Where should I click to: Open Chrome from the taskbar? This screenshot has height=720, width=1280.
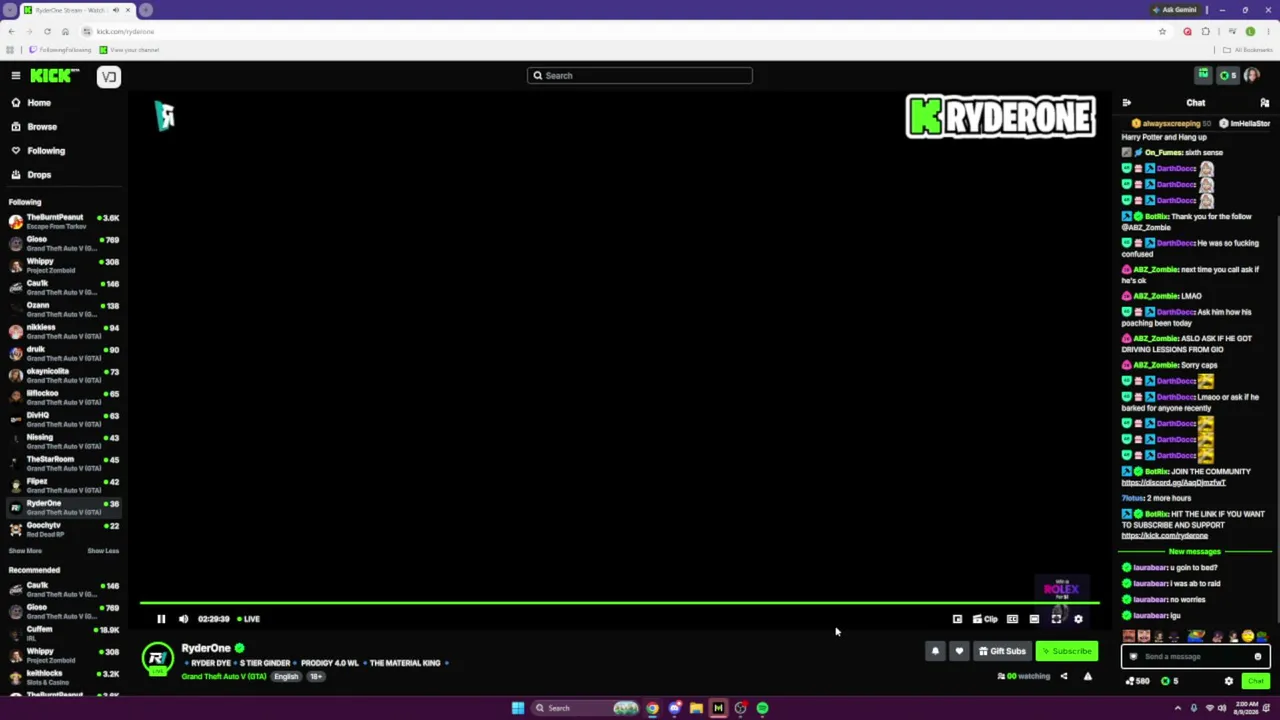652,708
